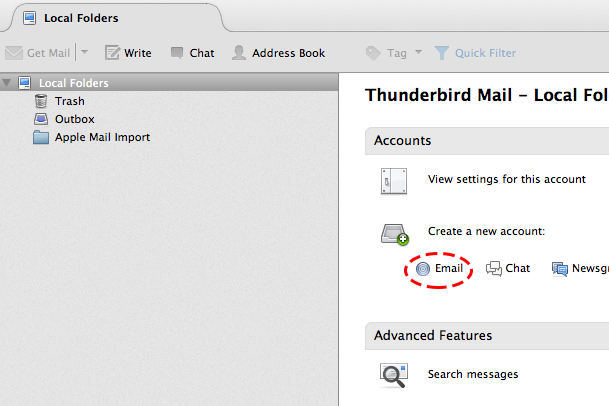Click the Newsgroups account icon

560,268
